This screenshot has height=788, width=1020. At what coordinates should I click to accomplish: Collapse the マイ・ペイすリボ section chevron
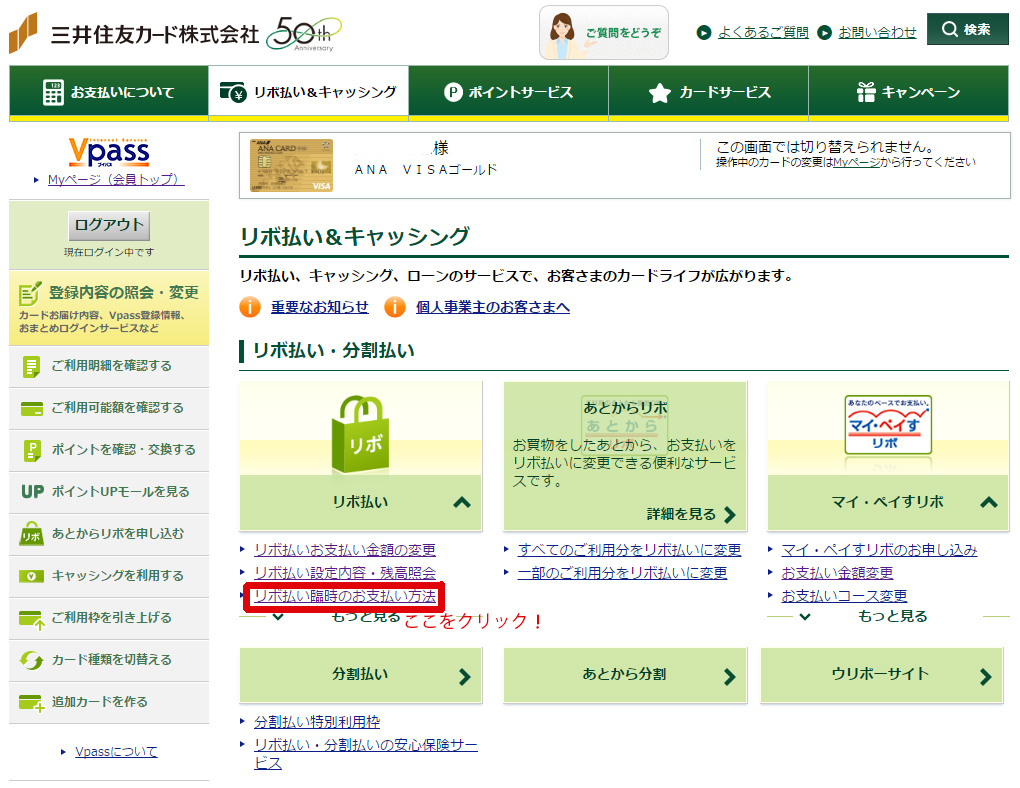988,502
